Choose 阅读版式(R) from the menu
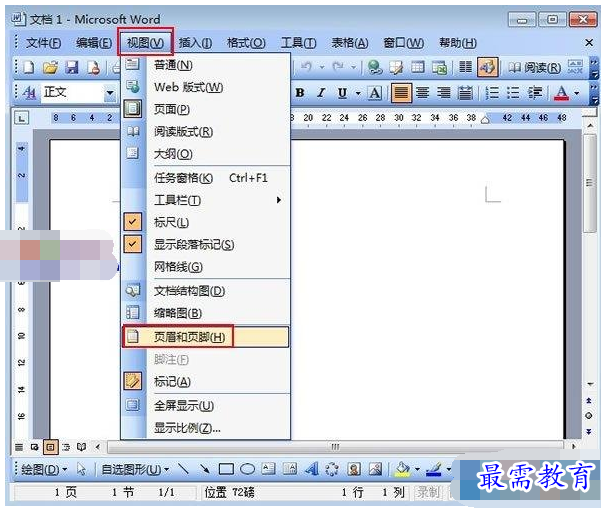 205,132
